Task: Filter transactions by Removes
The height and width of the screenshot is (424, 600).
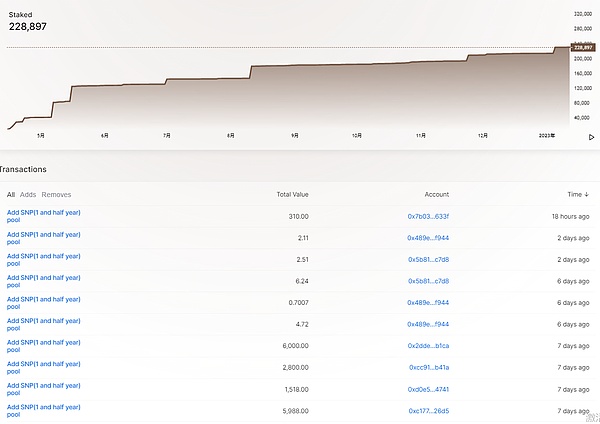Action: pyautogui.click(x=56, y=194)
